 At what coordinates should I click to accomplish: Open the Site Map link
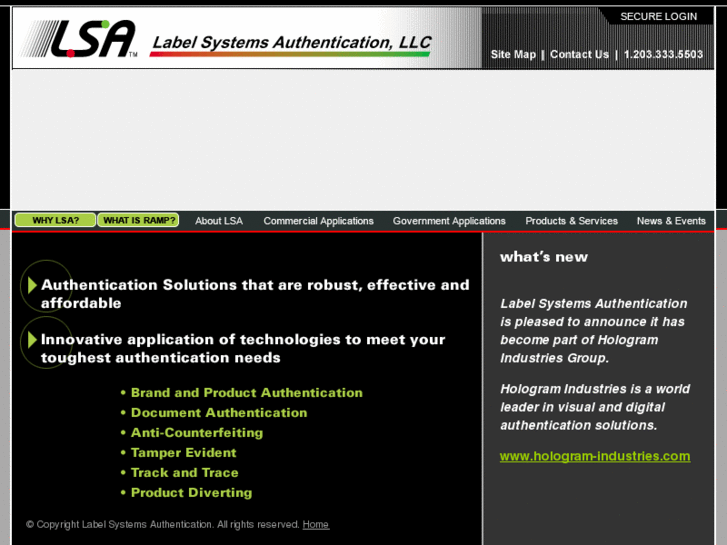click(513, 54)
